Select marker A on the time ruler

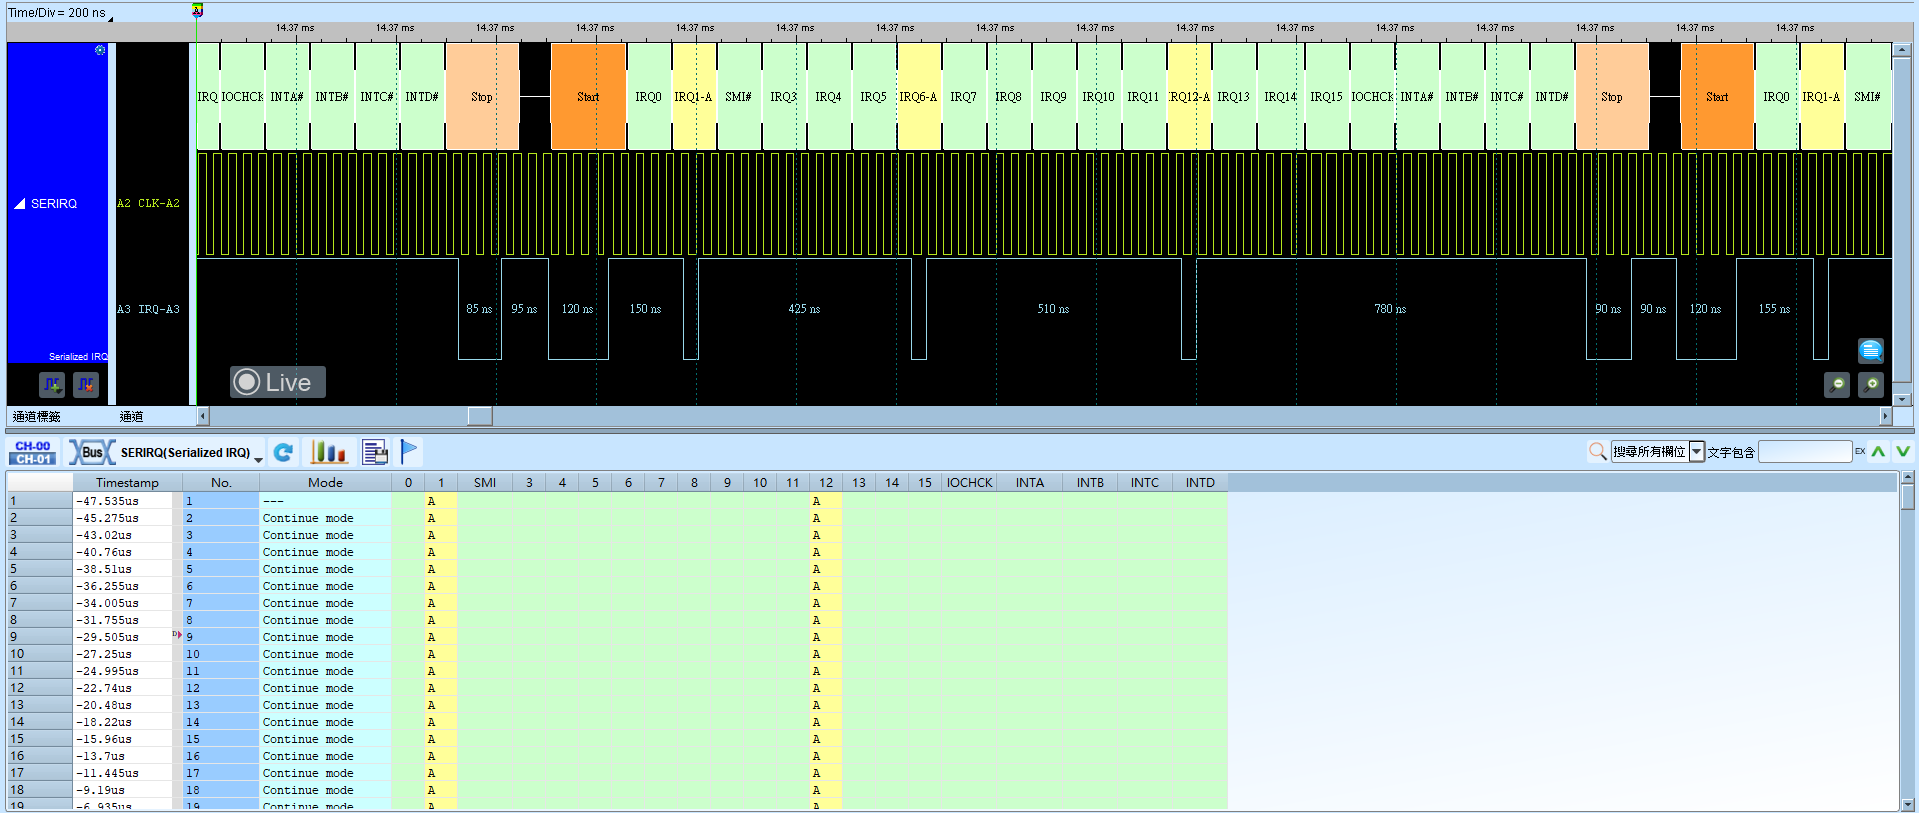pos(197,10)
